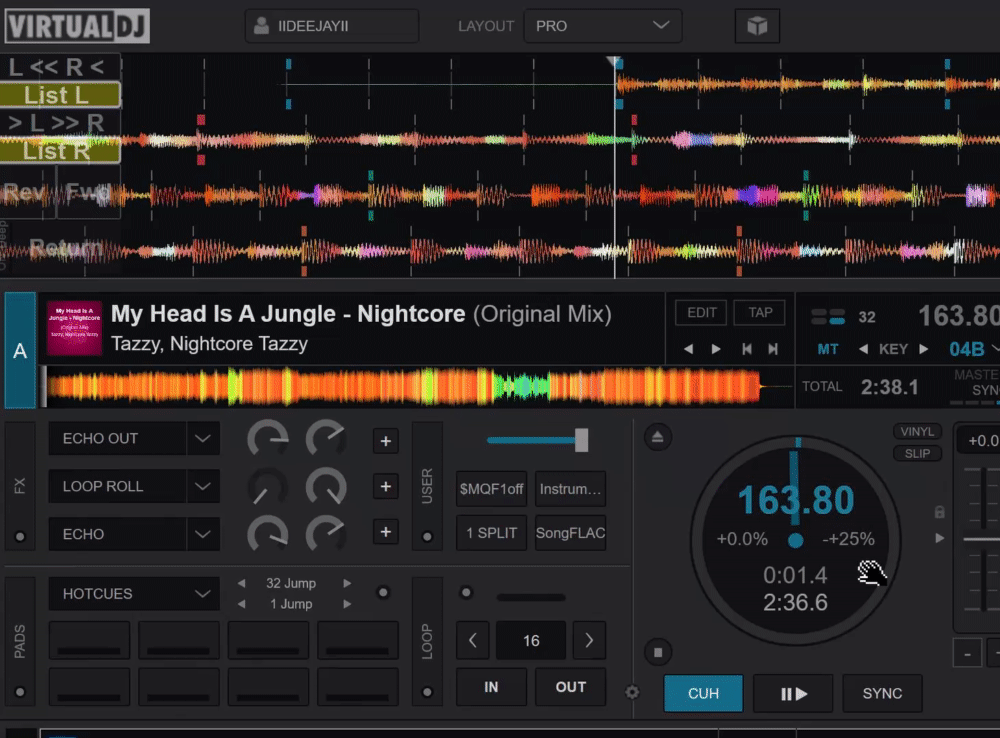Toggle the LOOP section dot indicator

pyautogui.click(x=427, y=692)
